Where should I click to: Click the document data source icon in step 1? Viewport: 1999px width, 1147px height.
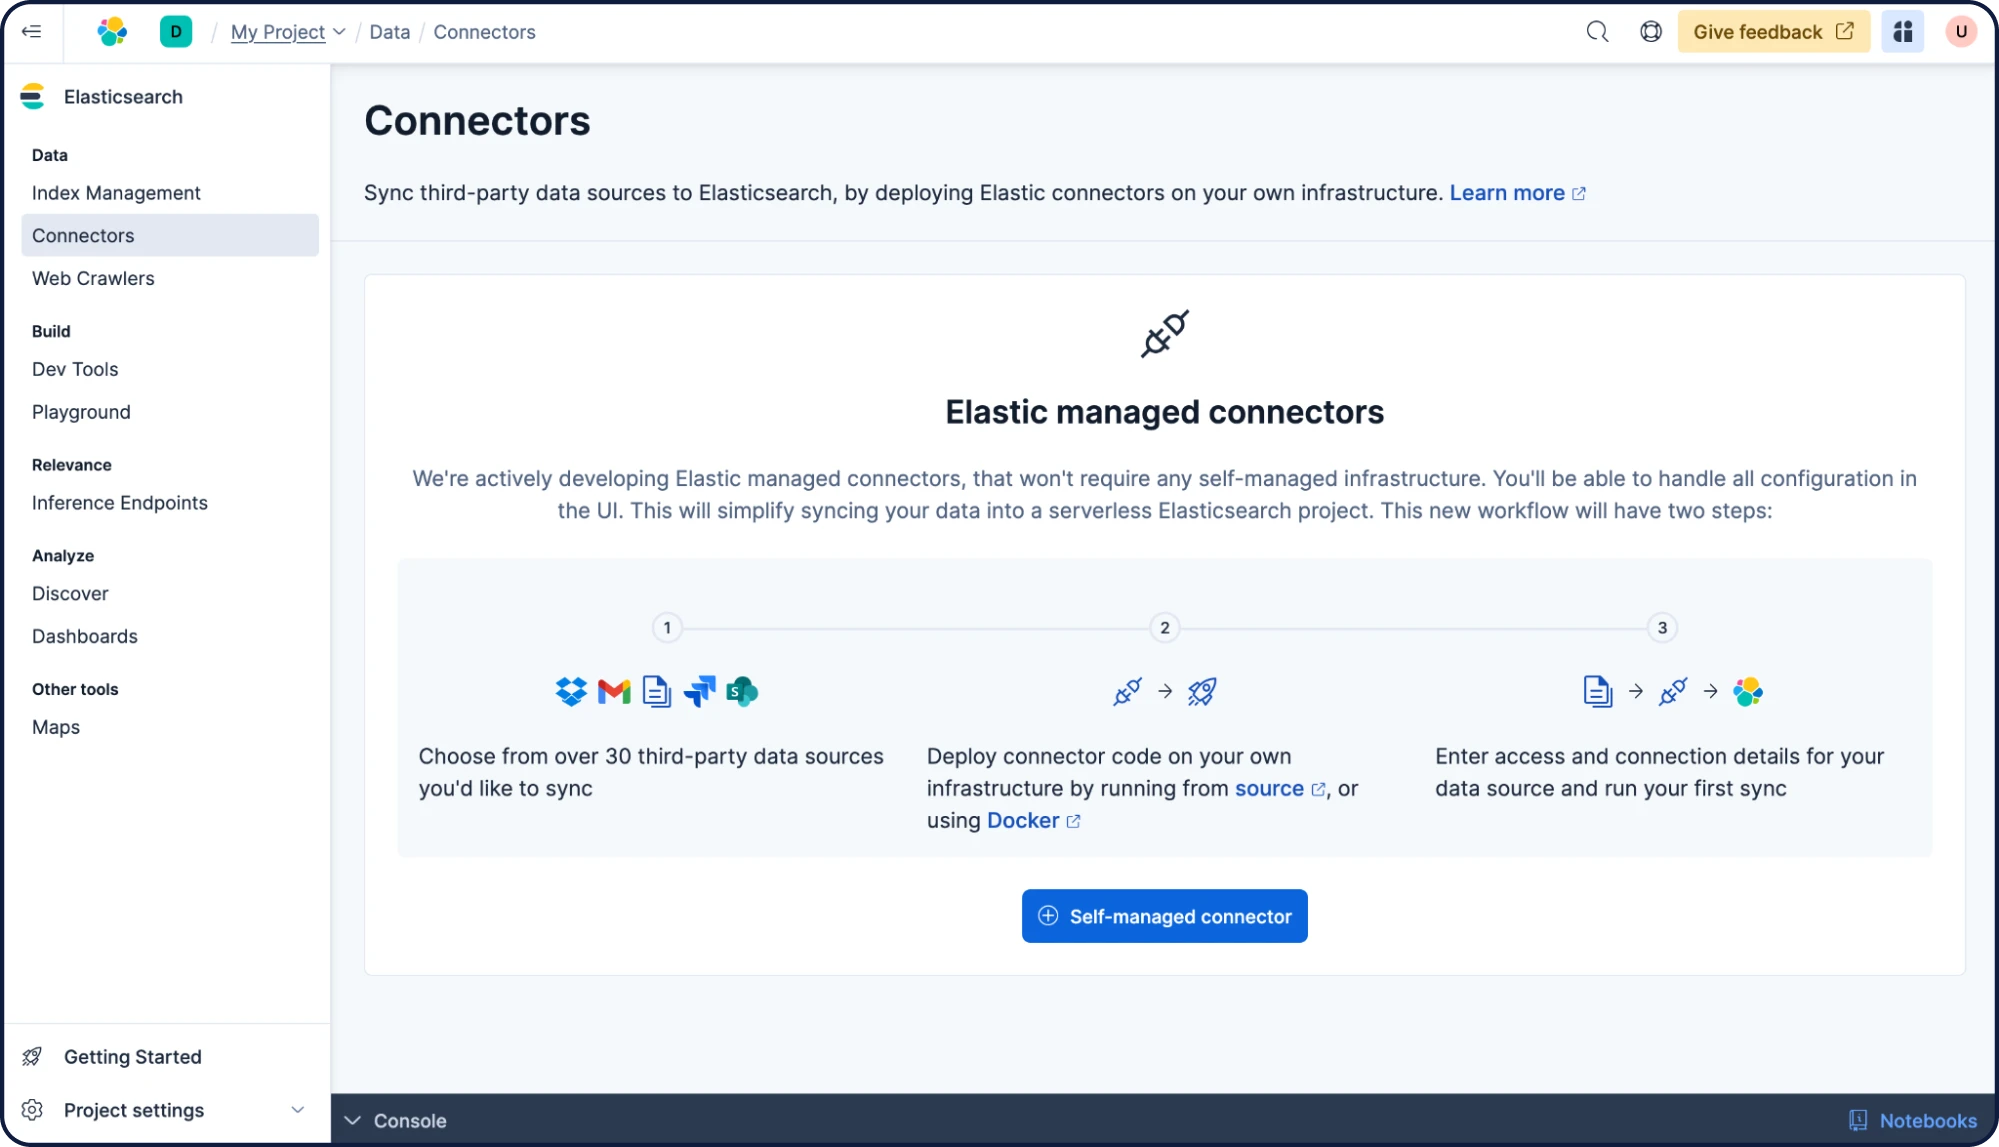point(657,691)
